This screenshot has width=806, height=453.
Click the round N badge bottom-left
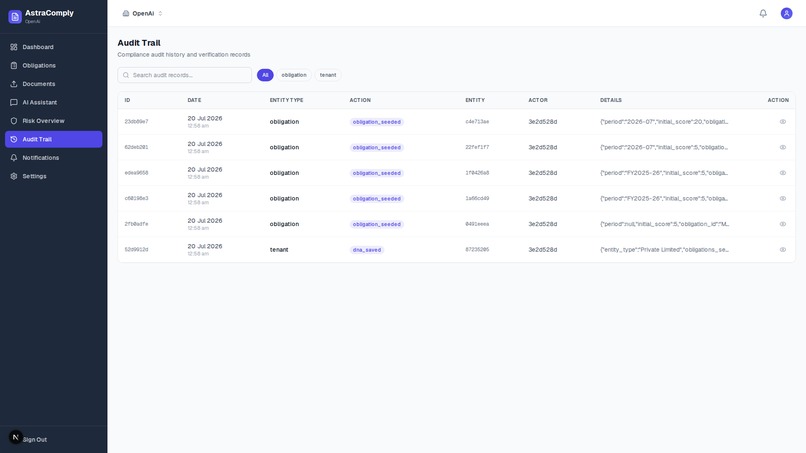(x=15, y=437)
